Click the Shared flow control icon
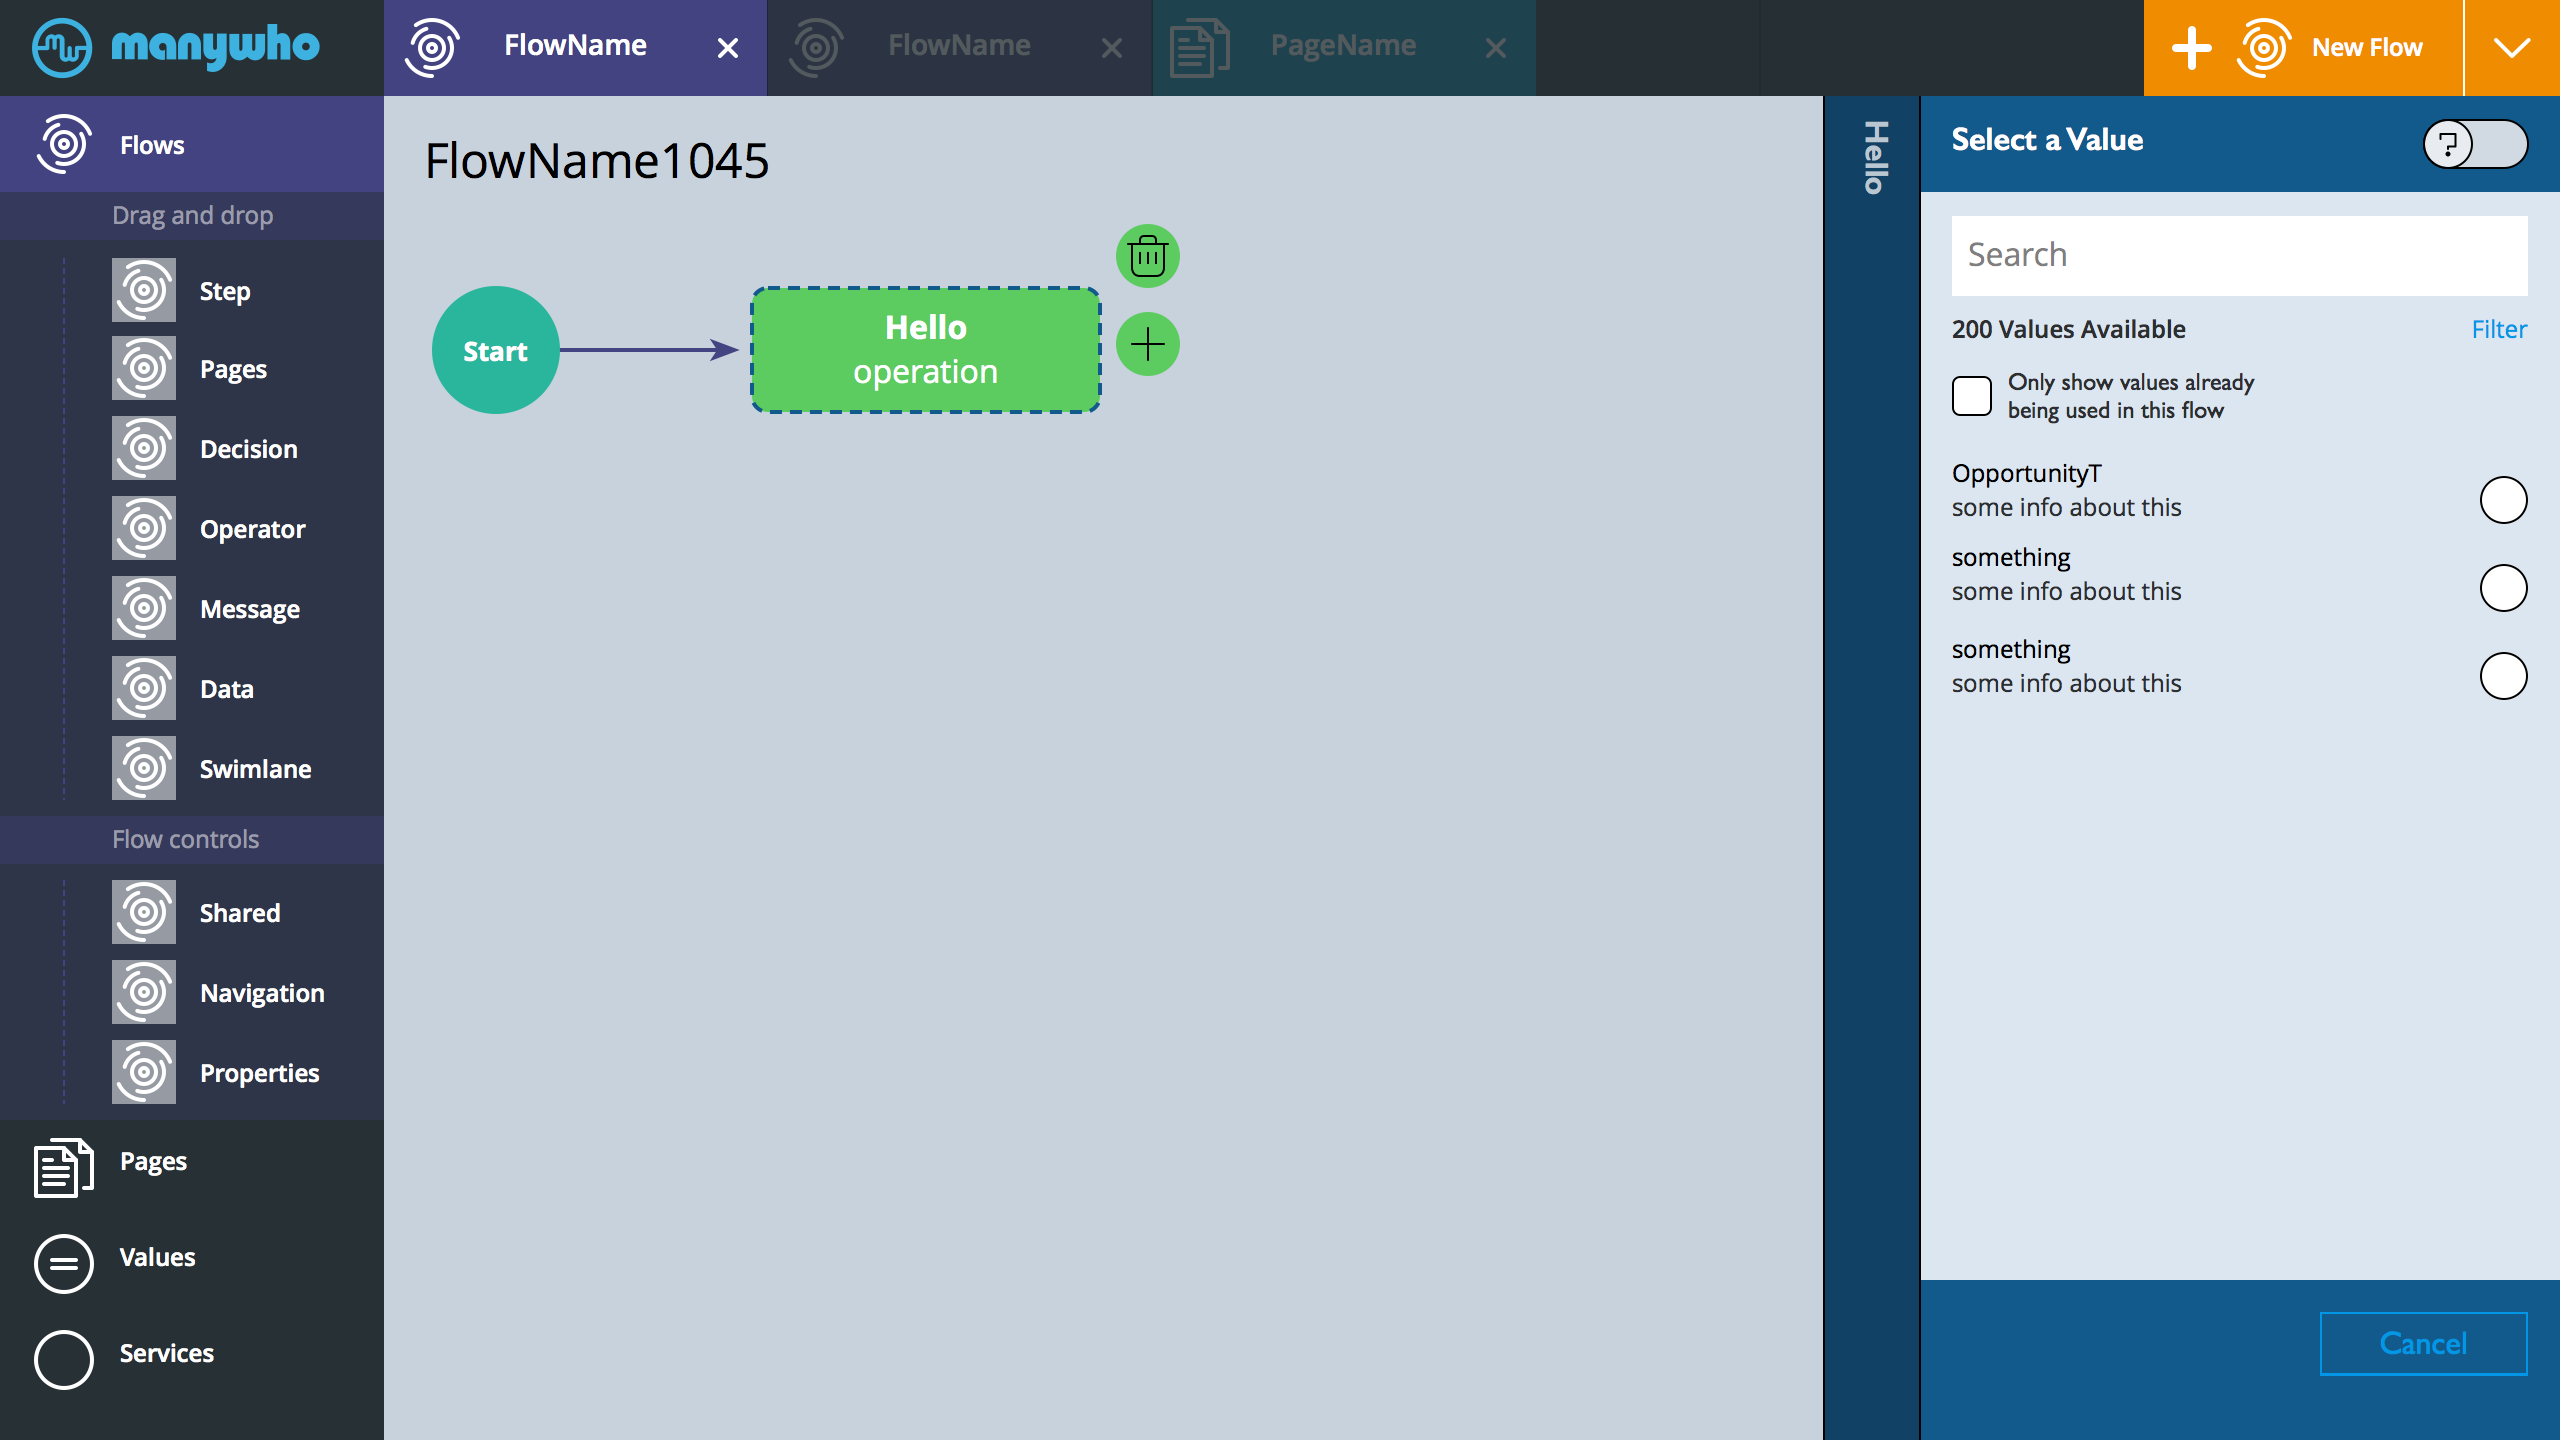The height and width of the screenshot is (1440, 2560). point(144,912)
